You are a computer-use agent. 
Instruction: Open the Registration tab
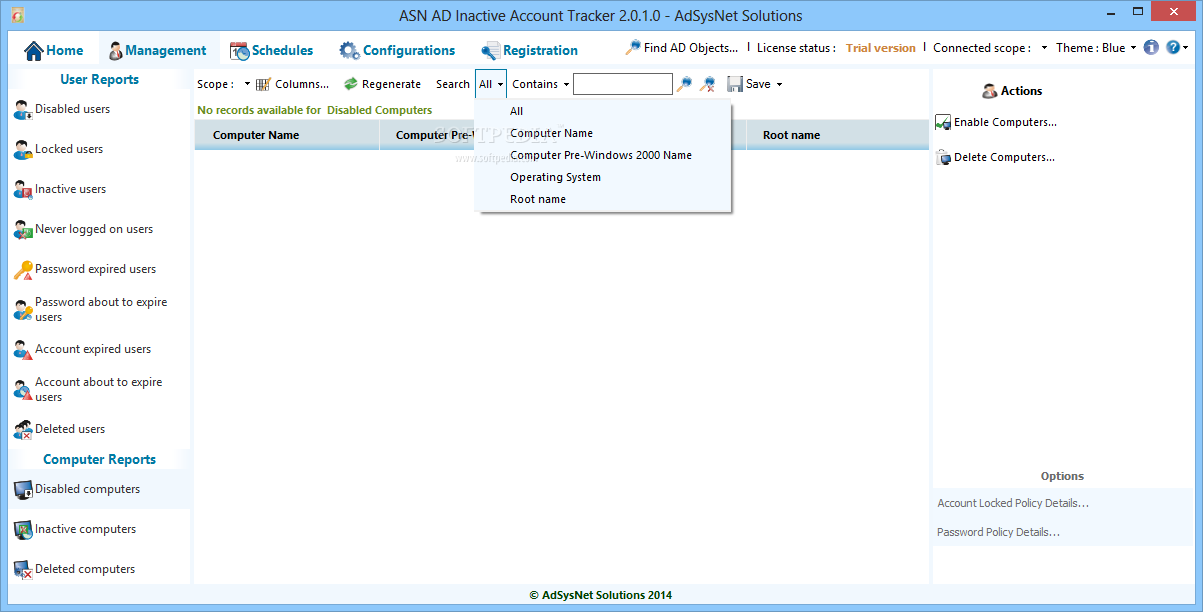pyautogui.click(x=529, y=50)
